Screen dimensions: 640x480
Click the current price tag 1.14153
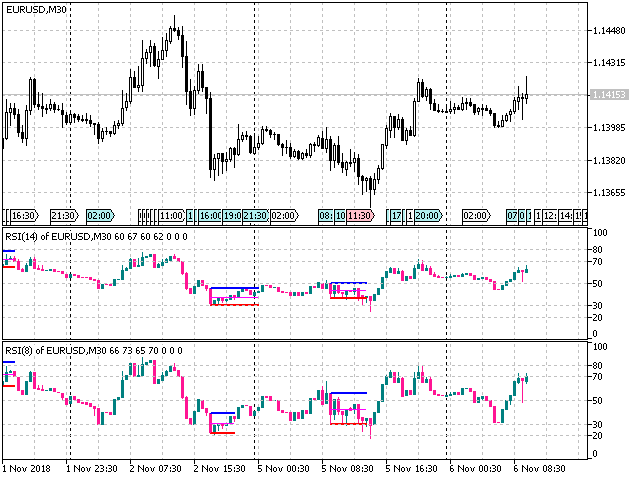point(609,95)
